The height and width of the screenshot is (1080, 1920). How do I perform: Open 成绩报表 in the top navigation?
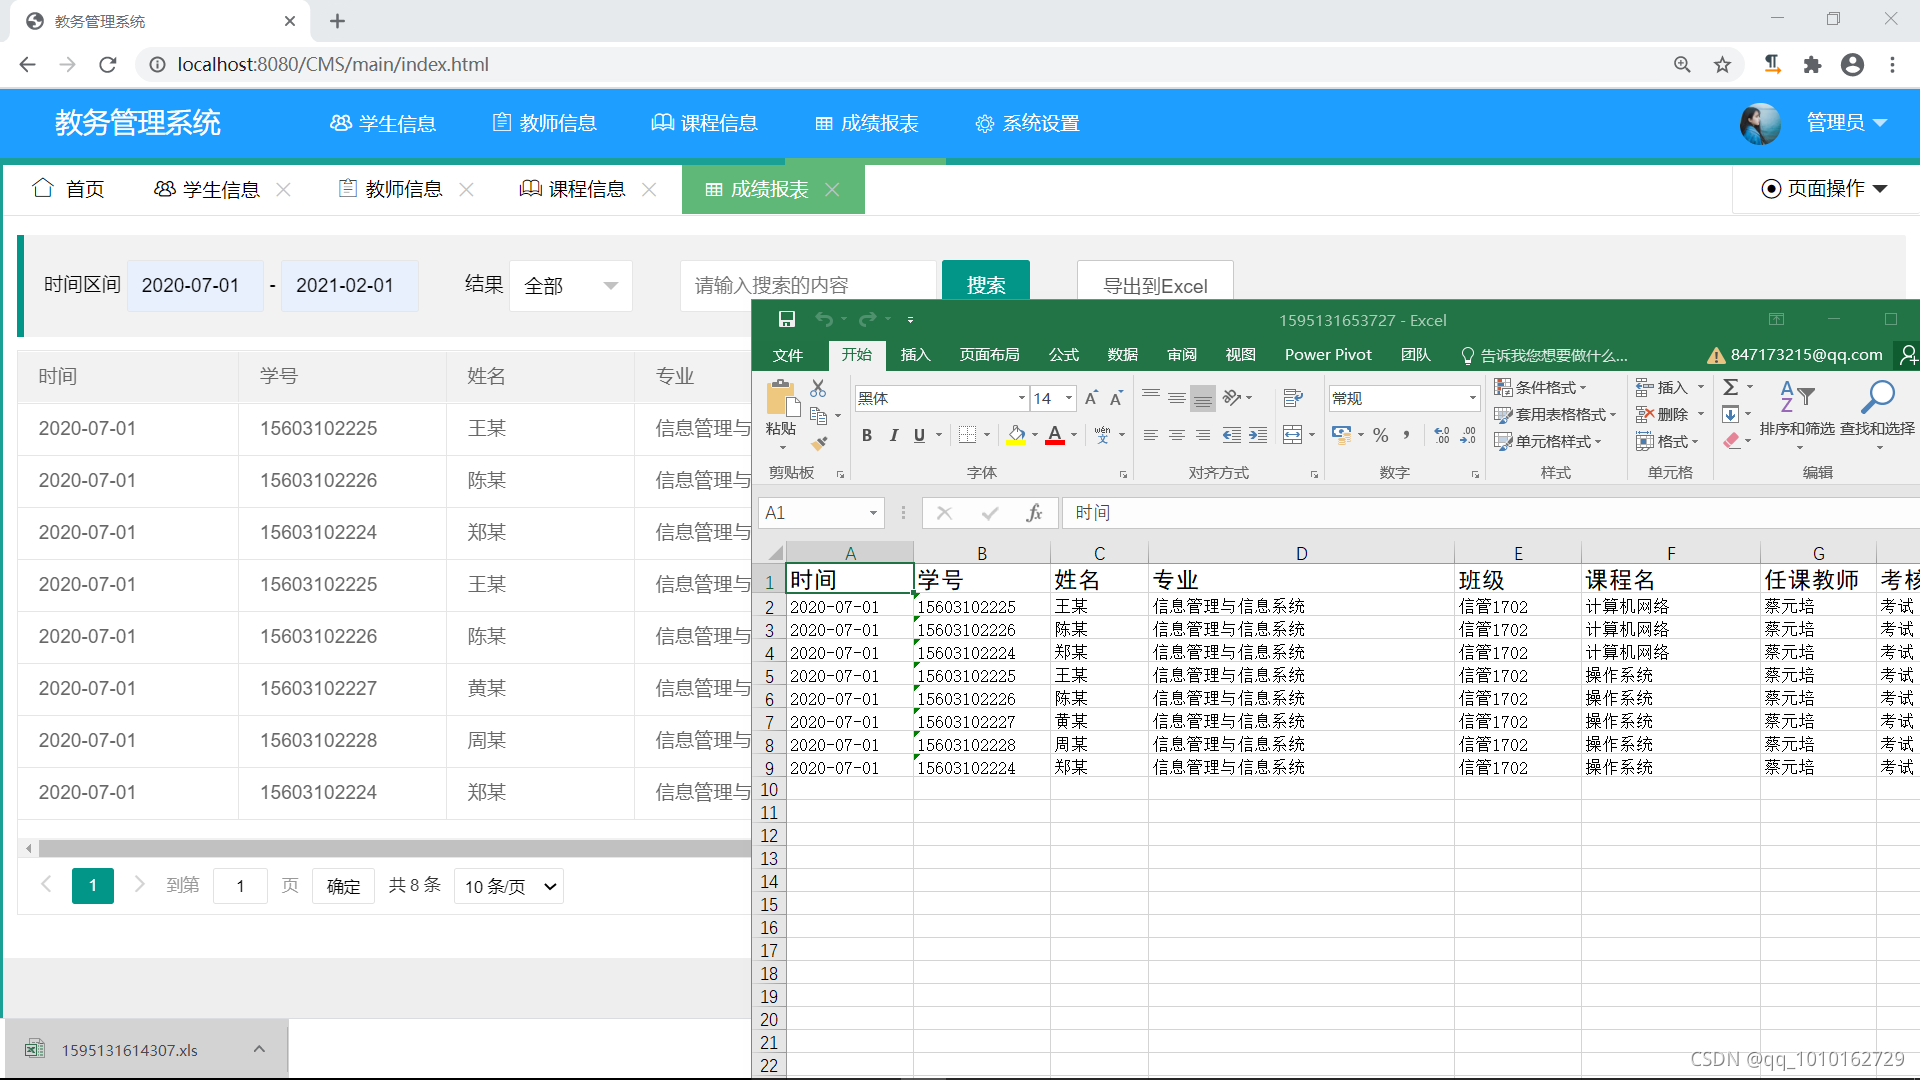867,123
